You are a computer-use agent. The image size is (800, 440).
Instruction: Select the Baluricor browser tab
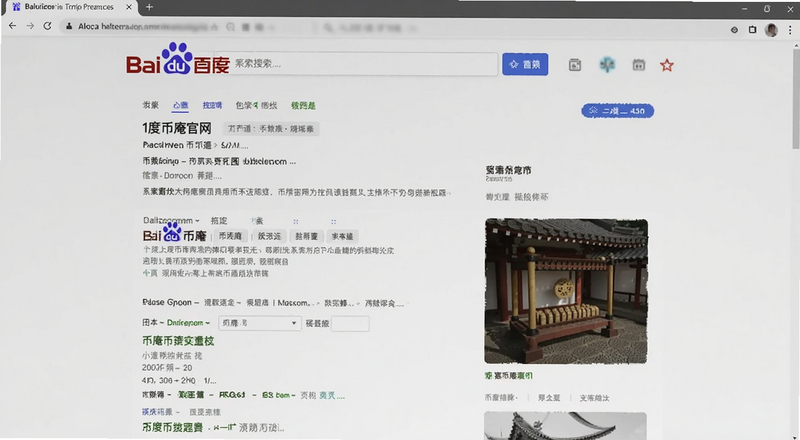71,8
